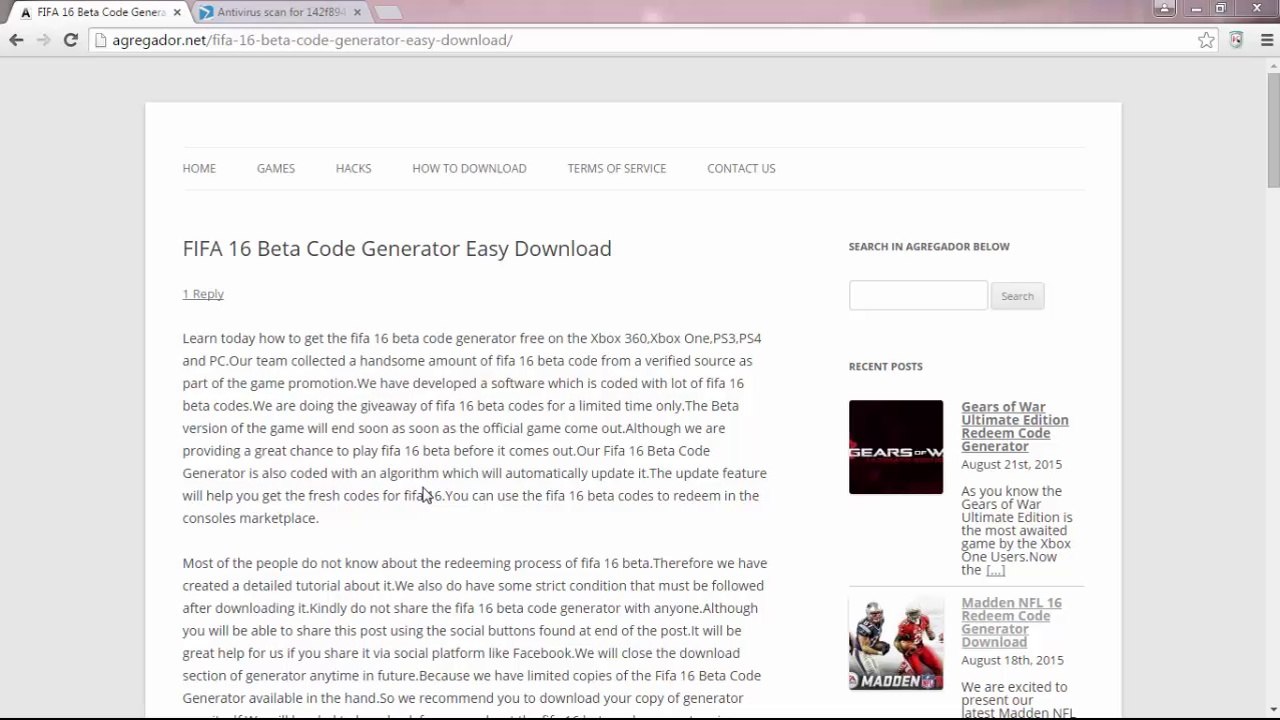The image size is (1280, 720).
Task: Switch to the FIFA 16 Beta Code tab
Action: (98, 12)
